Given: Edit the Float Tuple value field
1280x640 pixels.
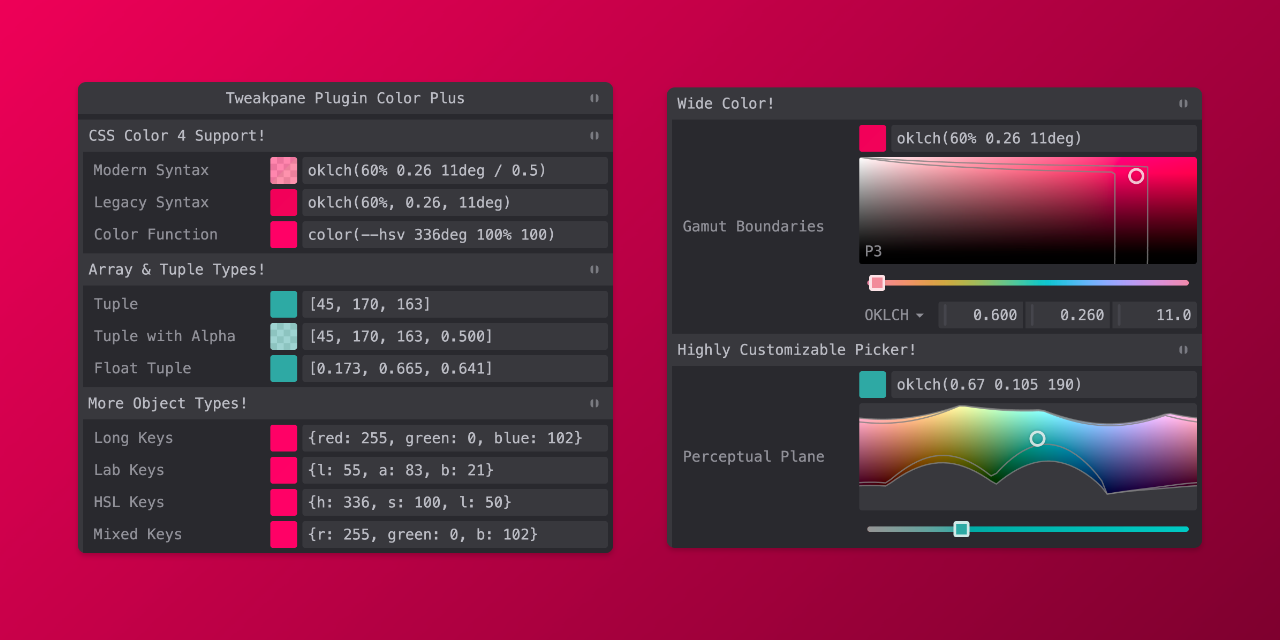Looking at the screenshot, I should click(x=455, y=368).
